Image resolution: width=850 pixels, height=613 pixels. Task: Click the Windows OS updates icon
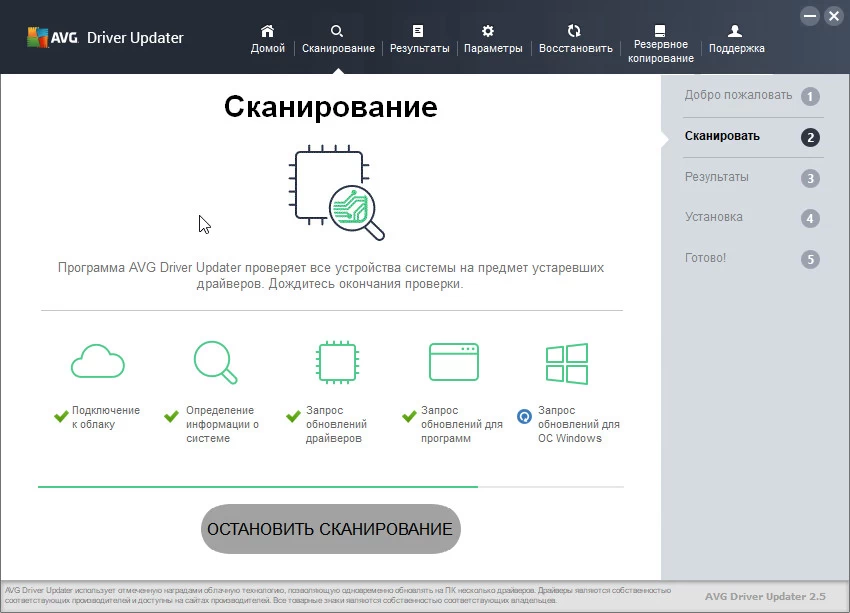point(566,363)
